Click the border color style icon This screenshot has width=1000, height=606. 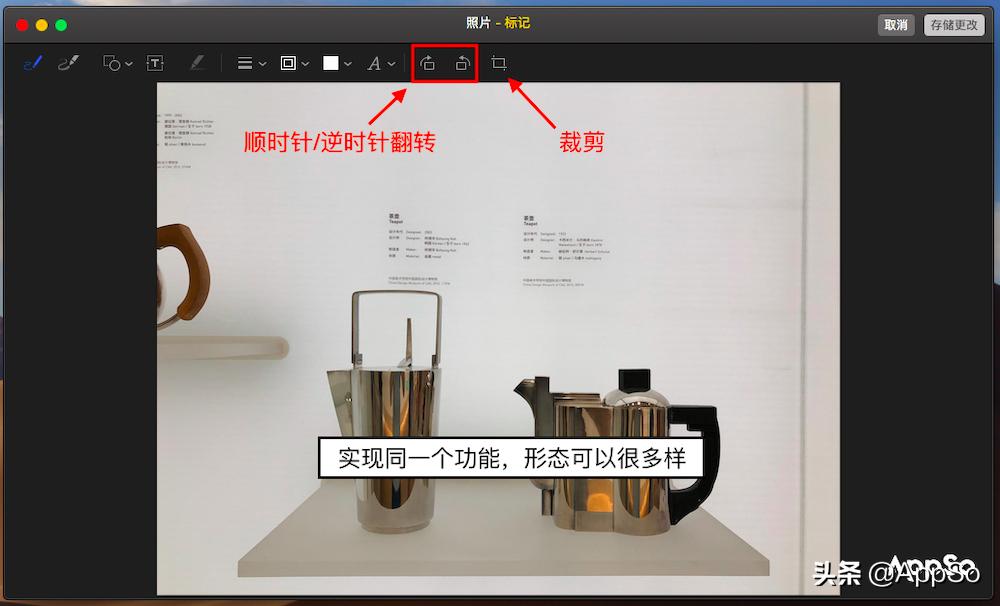click(288, 63)
